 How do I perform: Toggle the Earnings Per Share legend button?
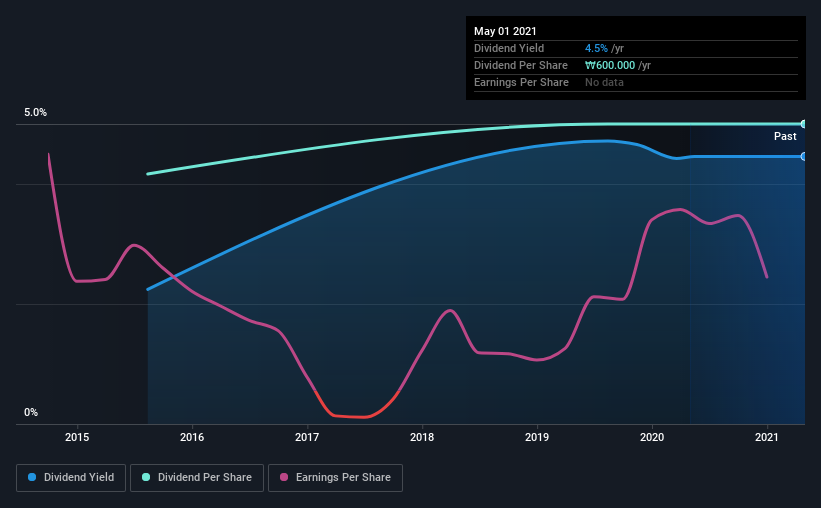[336, 478]
